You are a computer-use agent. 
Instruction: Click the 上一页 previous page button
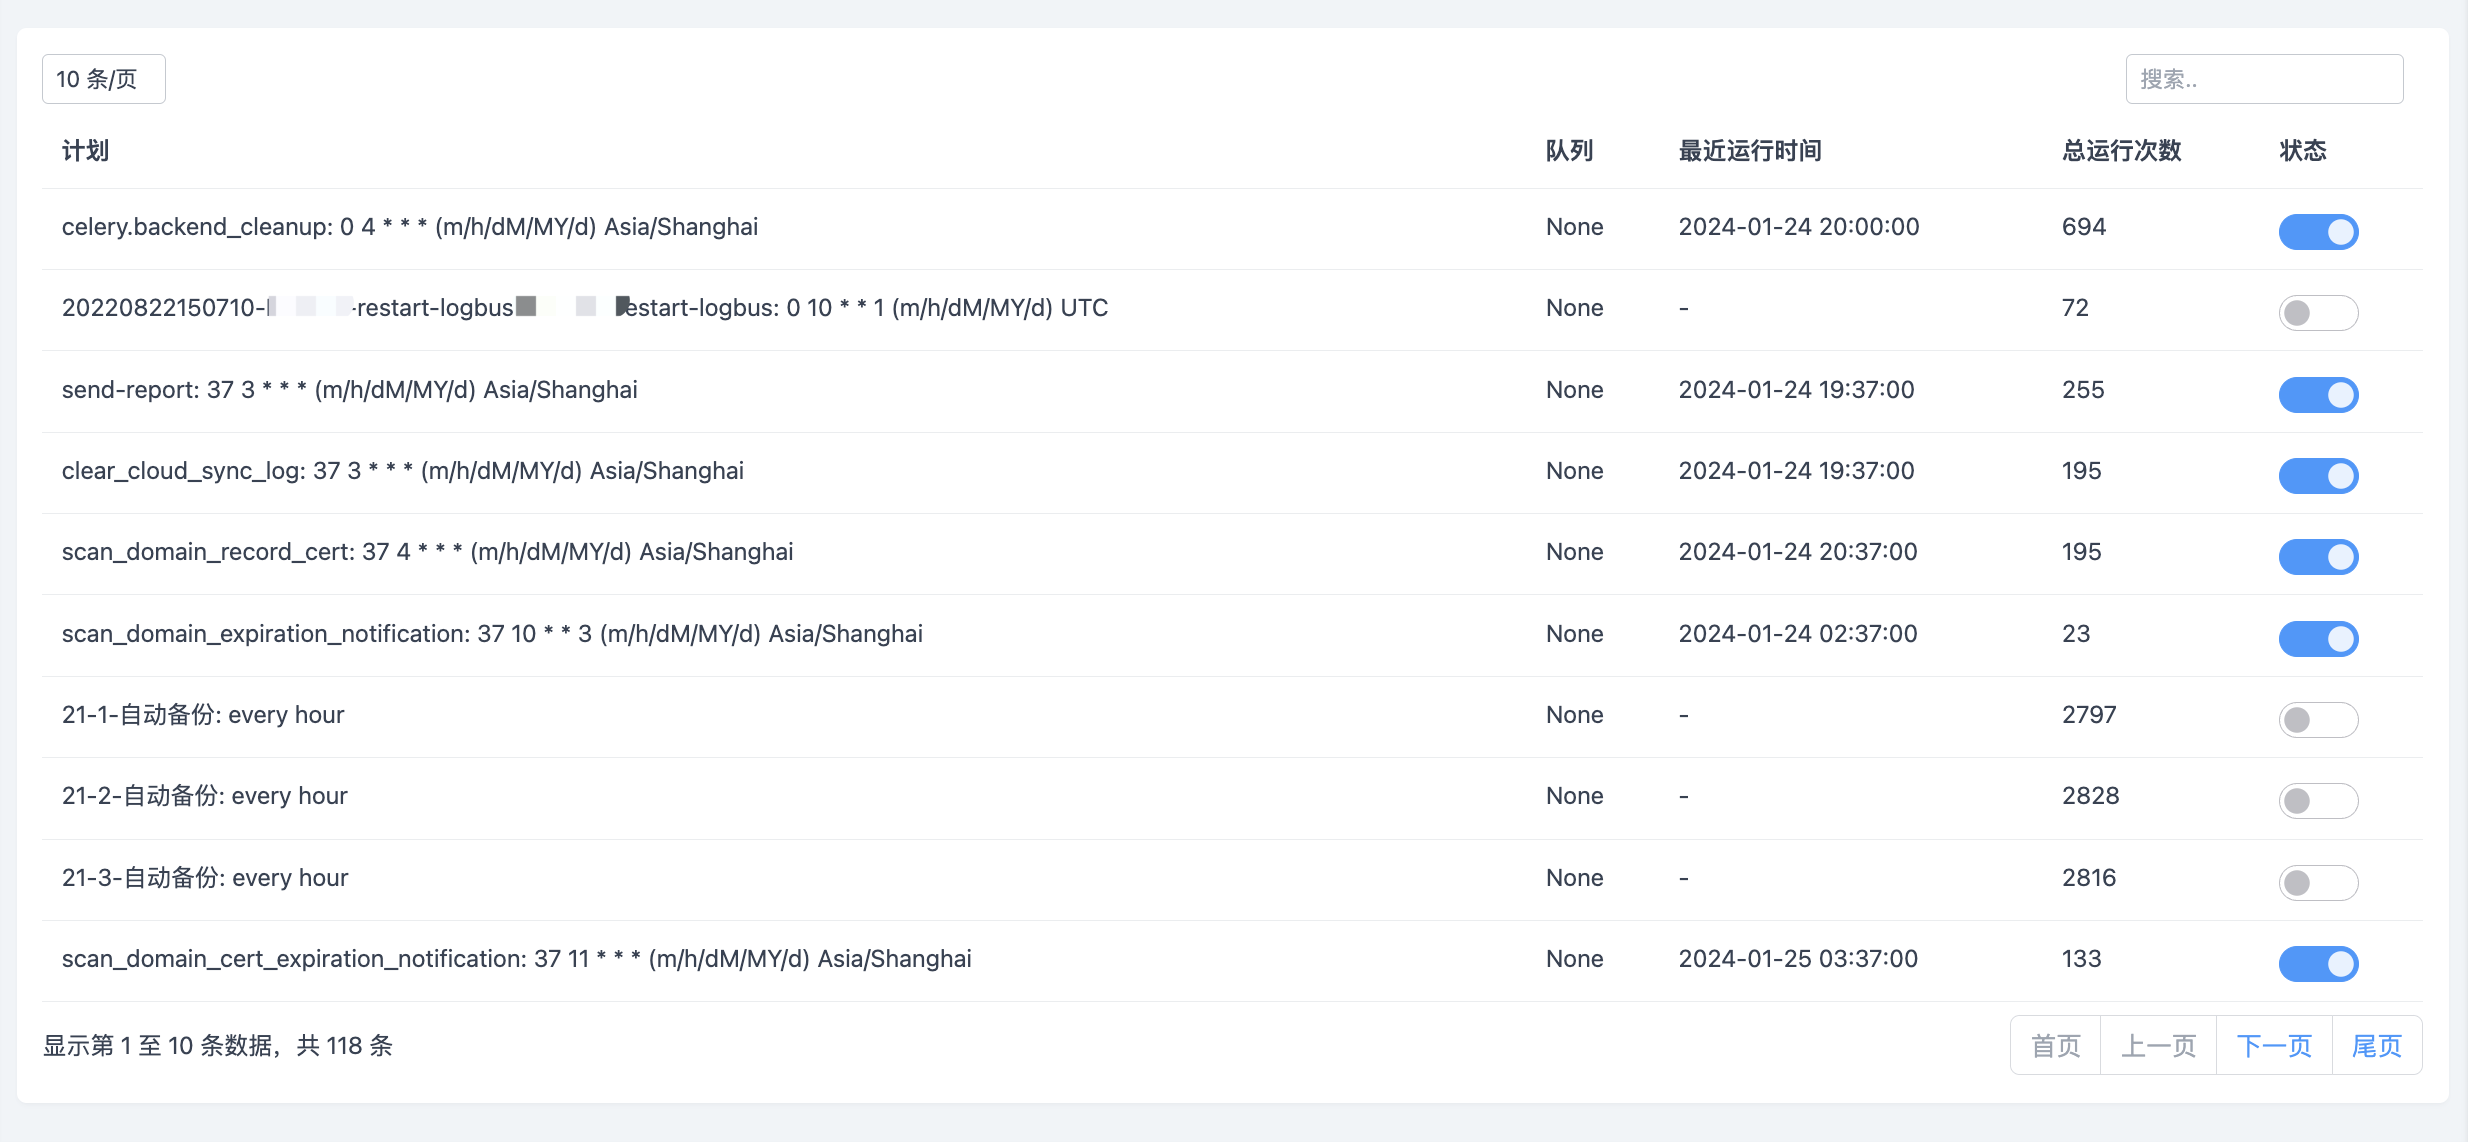tap(2158, 1046)
